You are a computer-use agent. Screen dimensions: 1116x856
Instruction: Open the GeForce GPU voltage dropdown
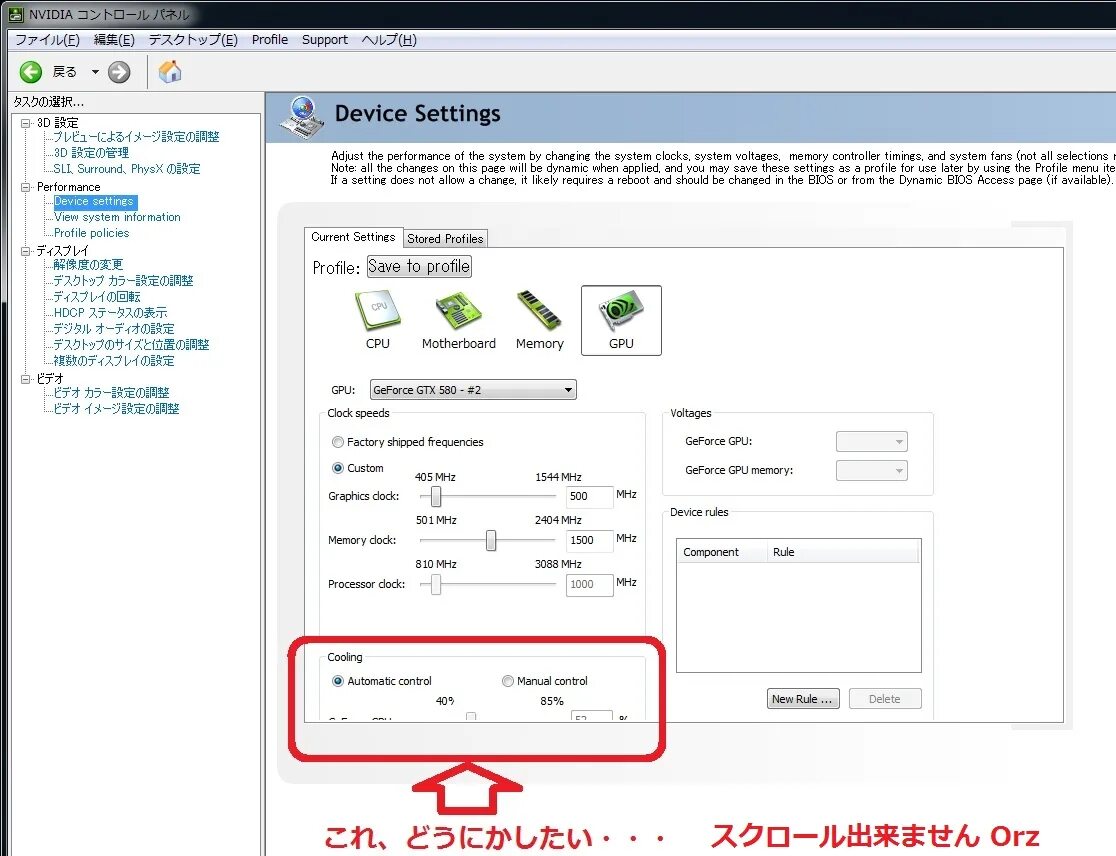[x=872, y=441]
